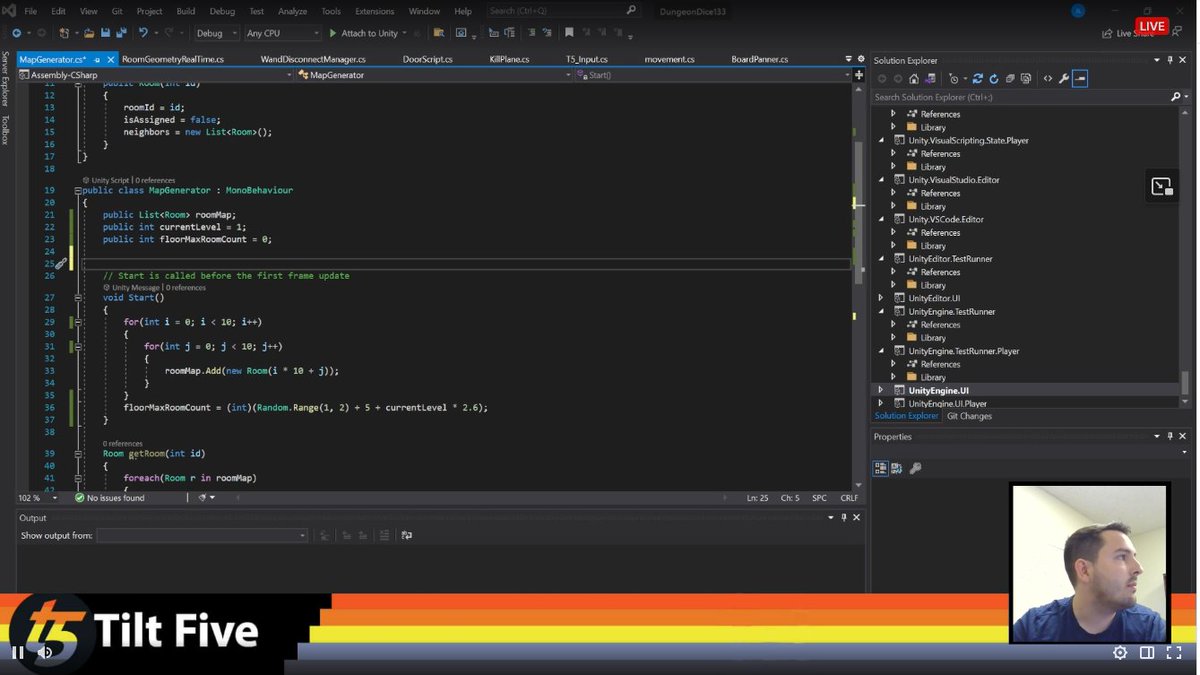This screenshot has width=1200, height=675.
Task: Click the video player fullscreen icon
Action: [x=1174, y=652]
